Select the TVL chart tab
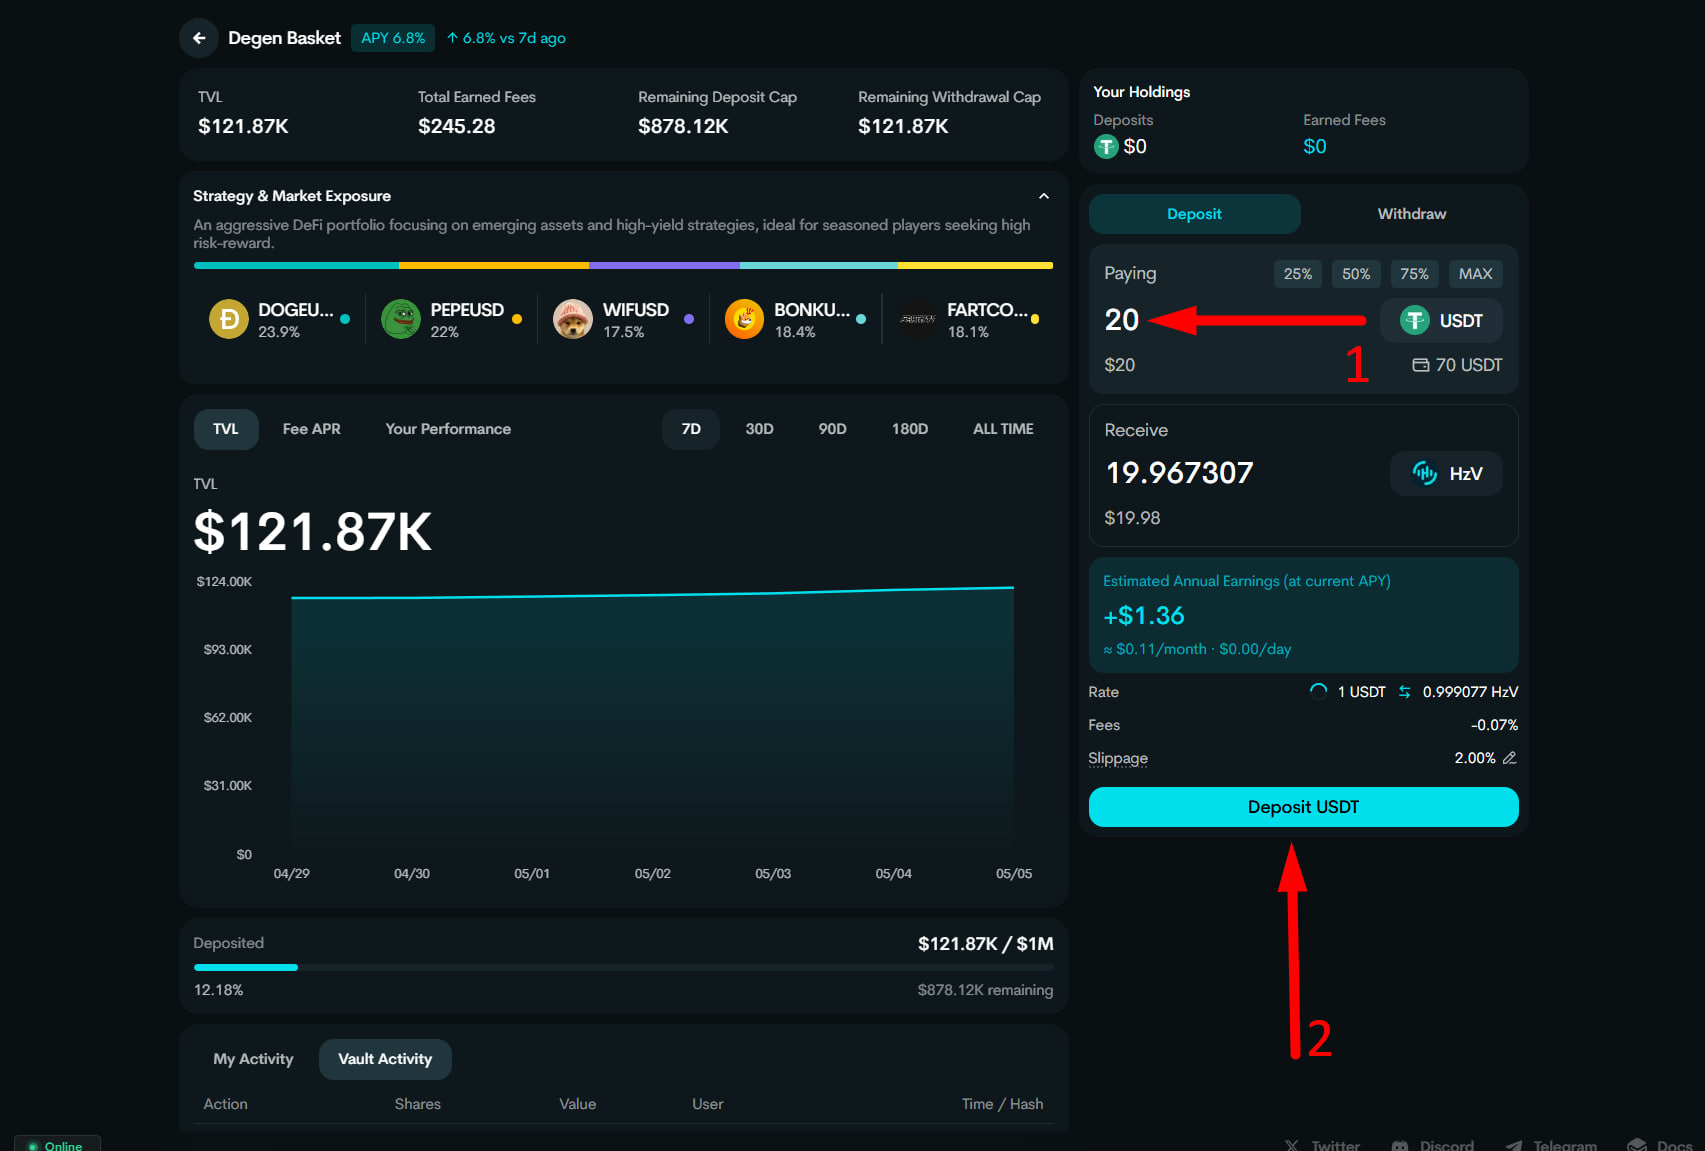 tap(226, 429)
